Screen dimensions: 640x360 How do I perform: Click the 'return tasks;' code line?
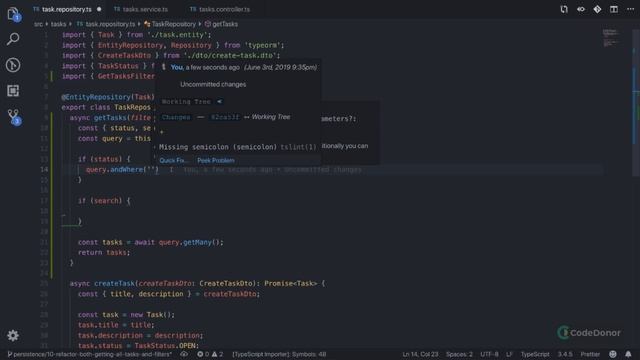[x=104, y=253]
